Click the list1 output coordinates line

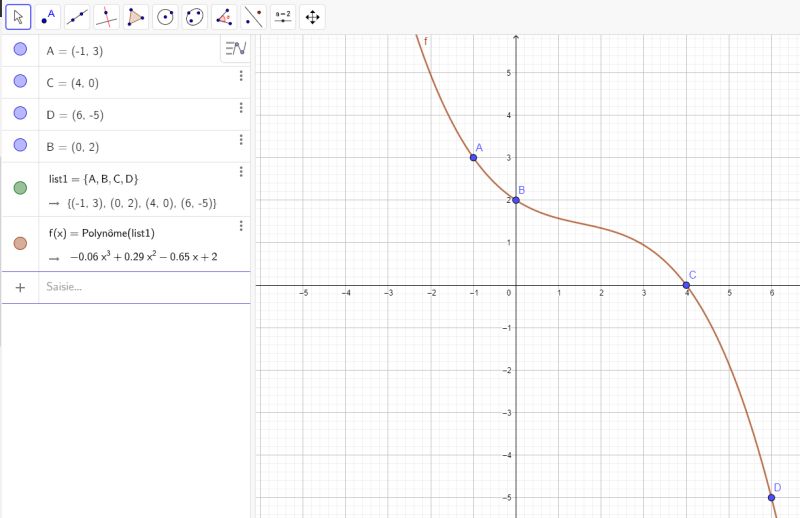141,203
